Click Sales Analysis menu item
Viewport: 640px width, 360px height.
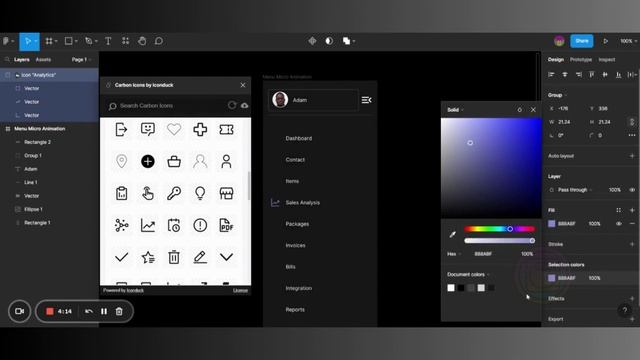[302, 202]
